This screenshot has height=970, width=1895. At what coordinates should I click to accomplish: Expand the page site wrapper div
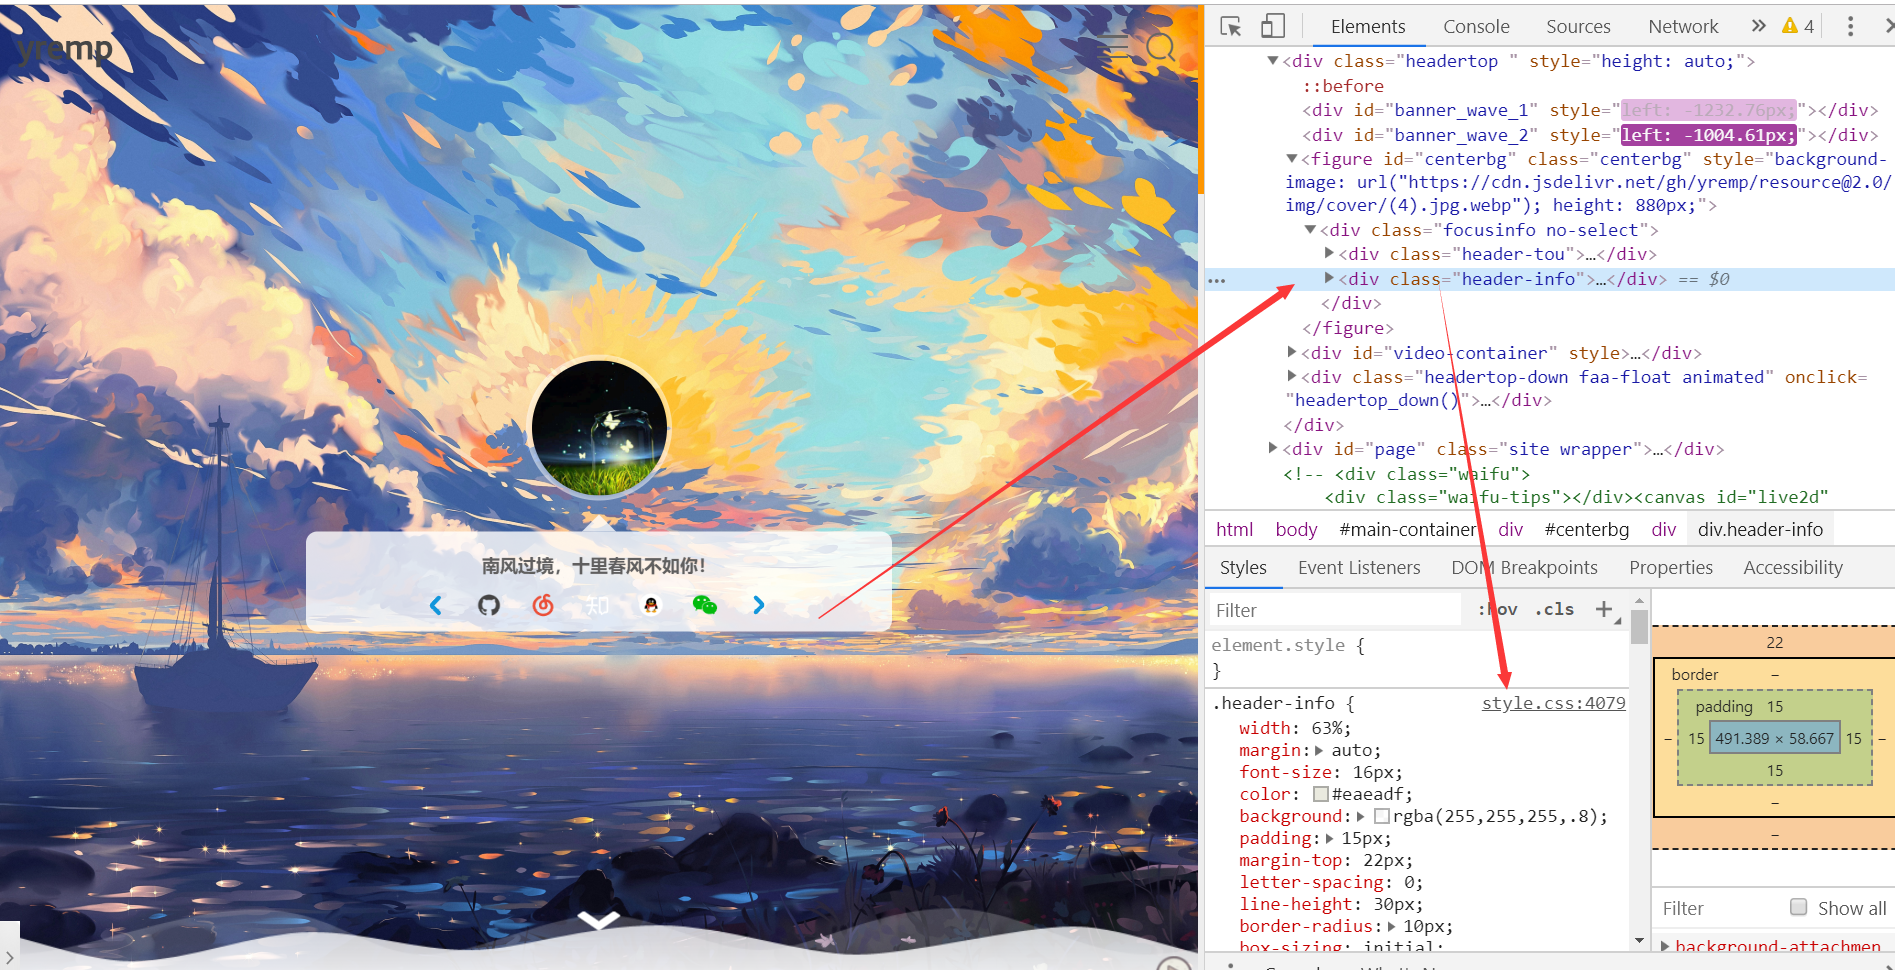tap(1273, 448)
